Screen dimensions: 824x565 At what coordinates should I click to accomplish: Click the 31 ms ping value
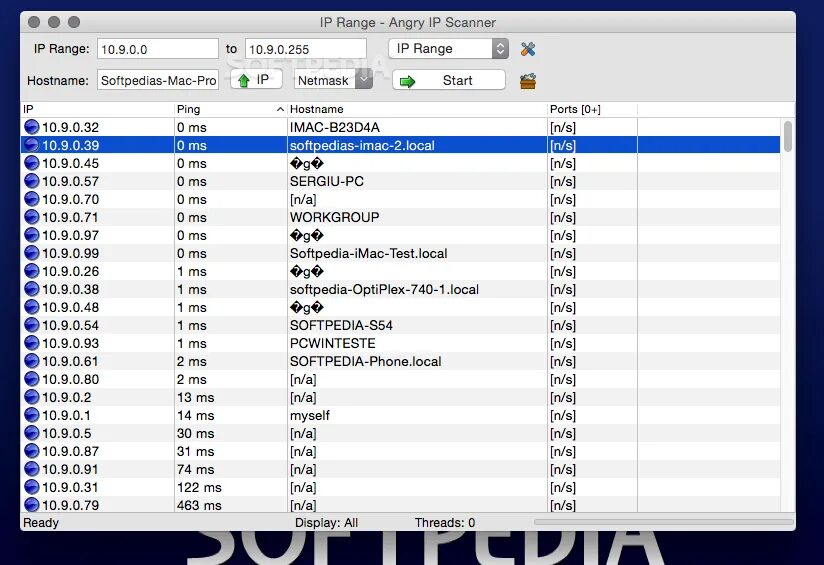[x=195, y=451]
